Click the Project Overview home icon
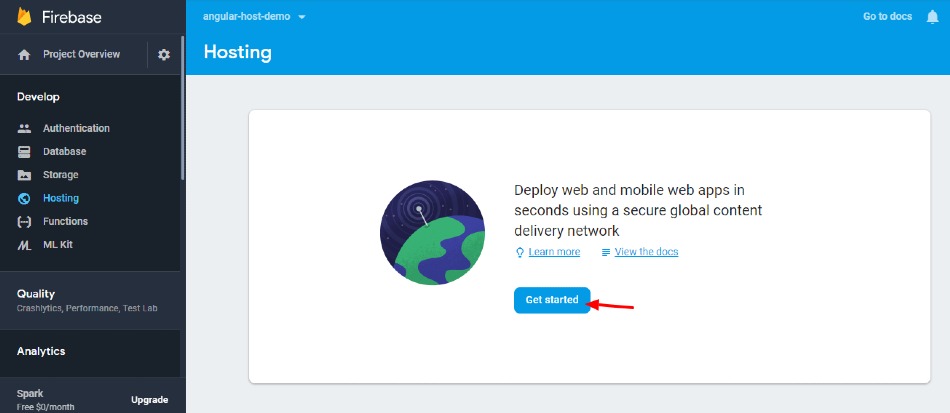The width and height of the screenshot is (950, 413). (x=24, y=55)
